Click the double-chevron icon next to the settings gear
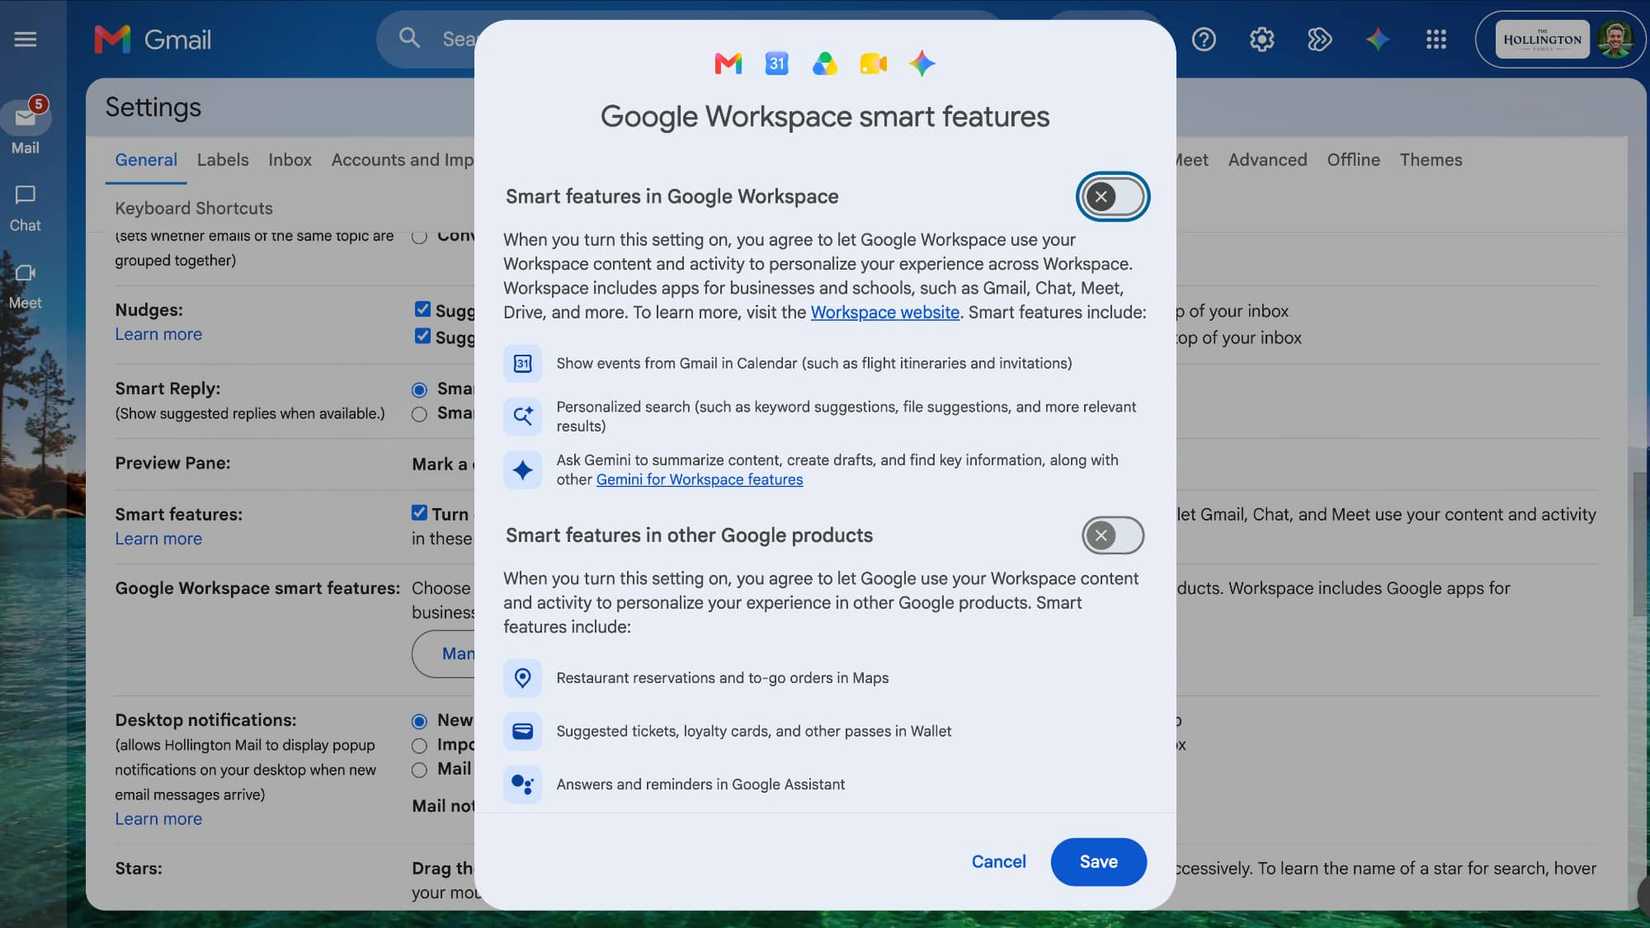This screenshot has height=928, width=1650. [1320, 39]
